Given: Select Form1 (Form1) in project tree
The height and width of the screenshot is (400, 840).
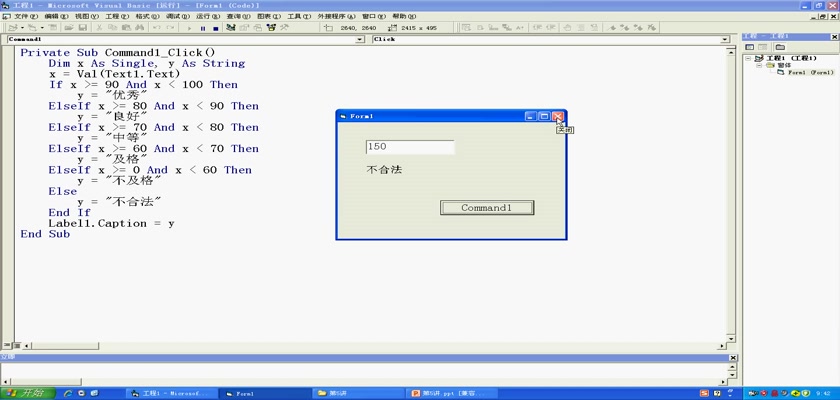Looking at the screenshot, I should (x=809, y=73).
